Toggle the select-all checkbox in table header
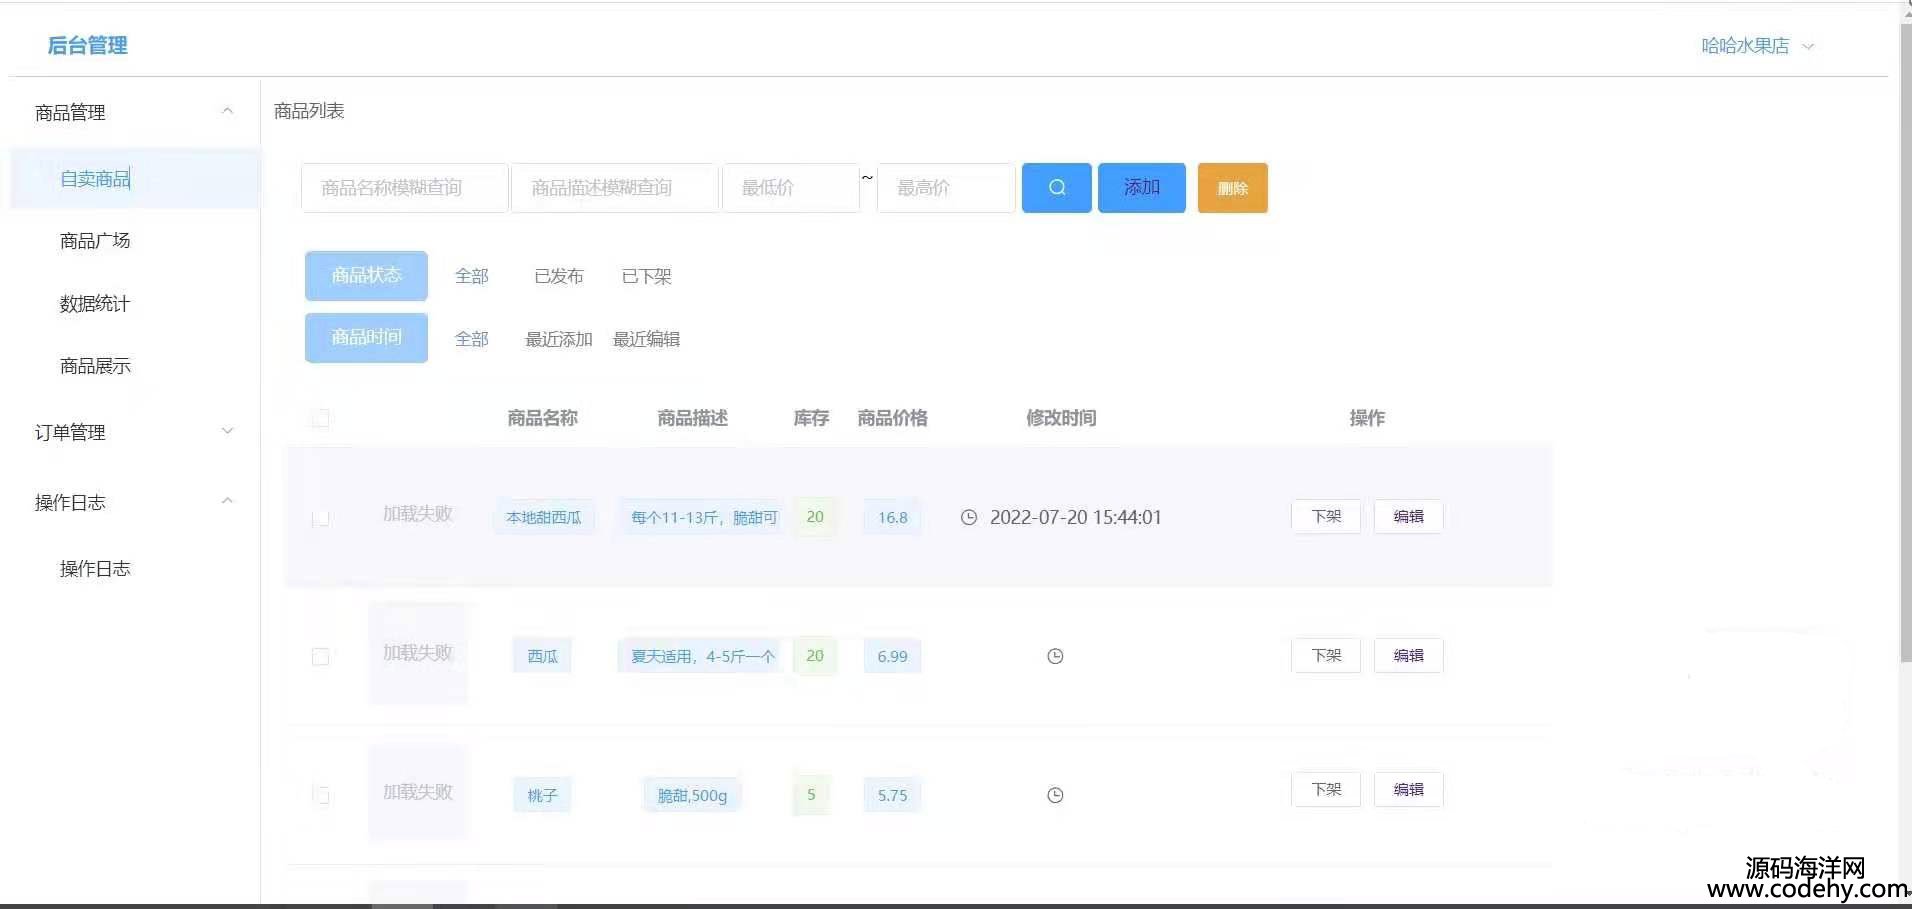Viewport: 1912px width, 909px height. point(321,418)
